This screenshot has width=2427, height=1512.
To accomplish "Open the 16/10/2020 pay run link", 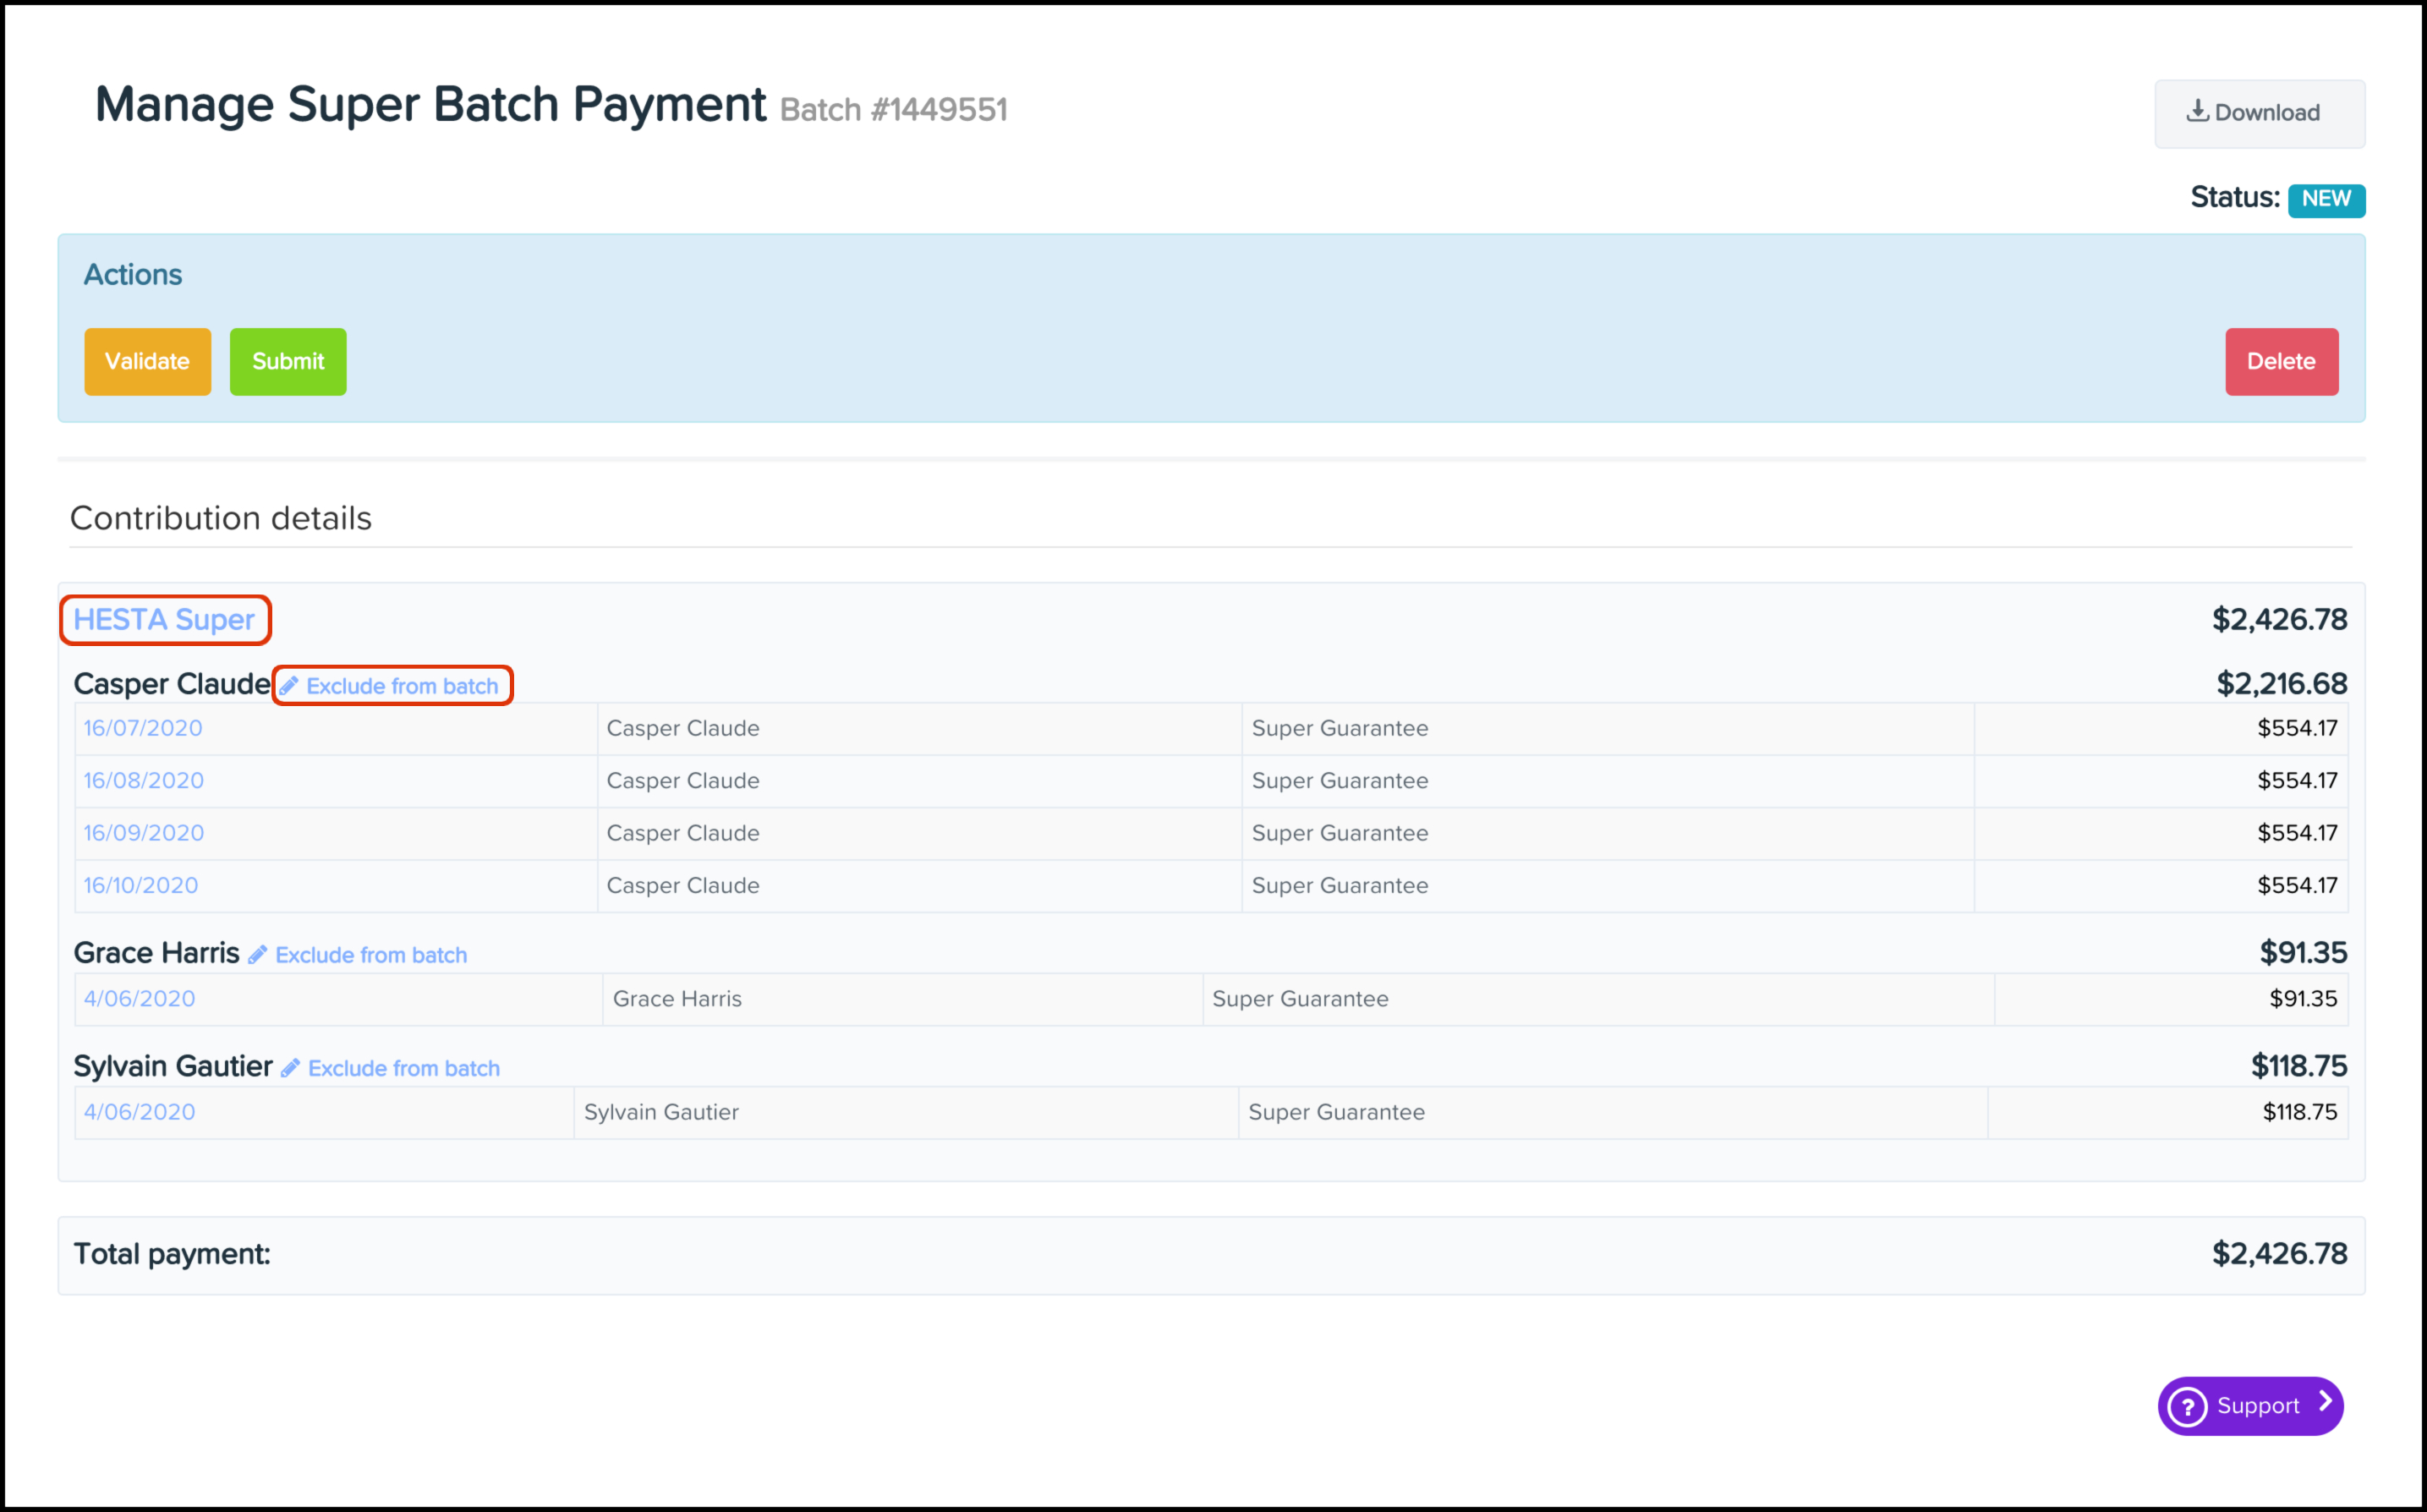I will tap(141, 885).
